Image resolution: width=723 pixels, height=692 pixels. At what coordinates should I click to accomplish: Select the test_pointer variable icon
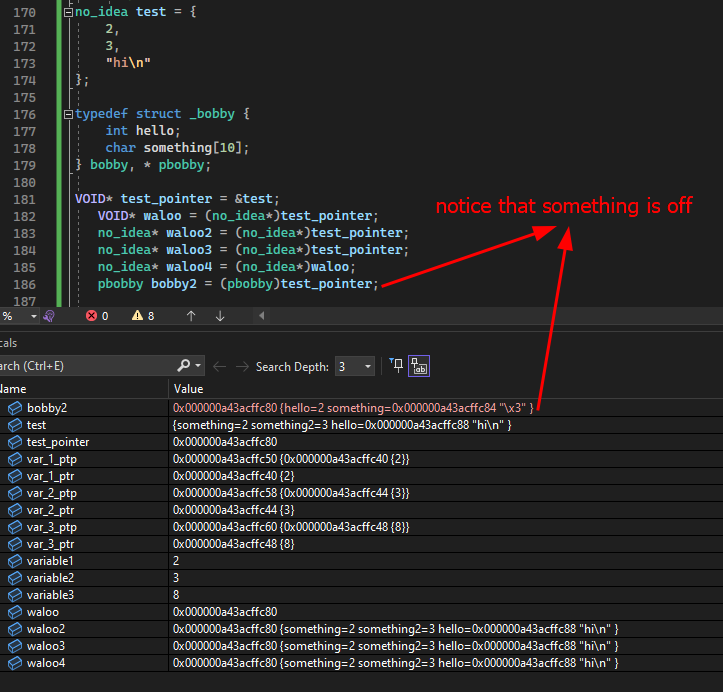[15, 442]
